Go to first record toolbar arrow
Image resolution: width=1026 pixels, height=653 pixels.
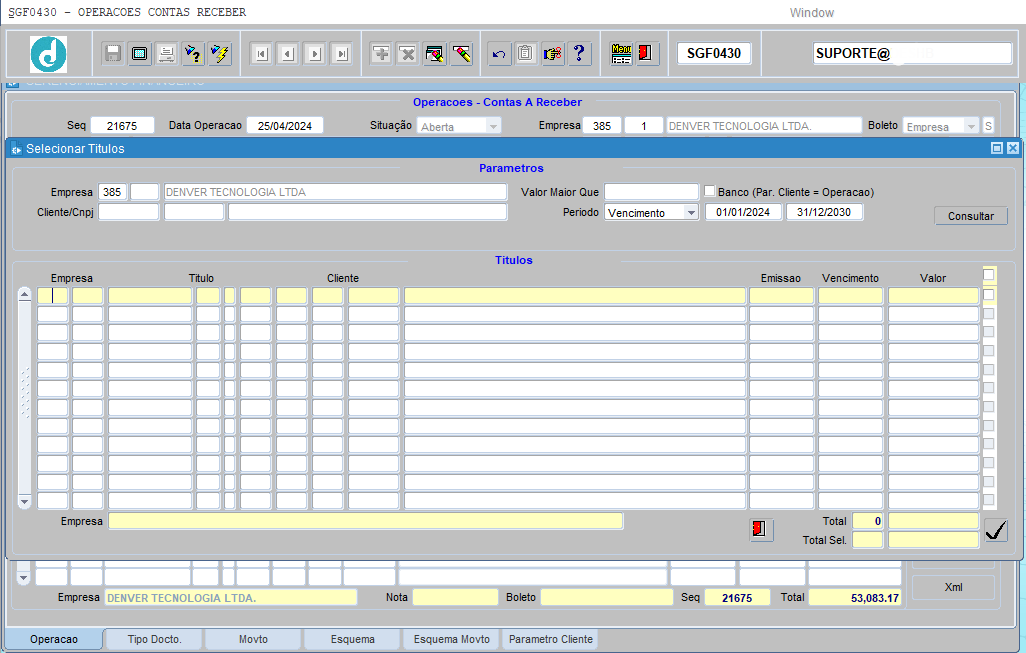(262, 54)
